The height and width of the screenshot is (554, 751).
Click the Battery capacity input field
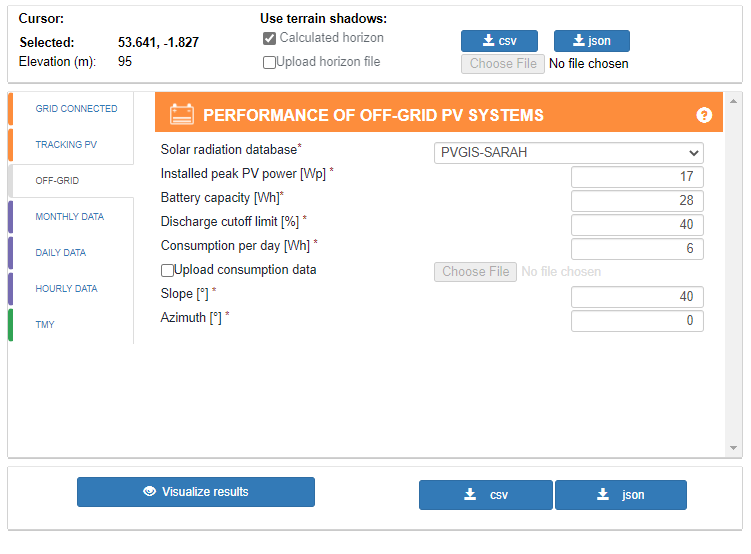[637, 201]
